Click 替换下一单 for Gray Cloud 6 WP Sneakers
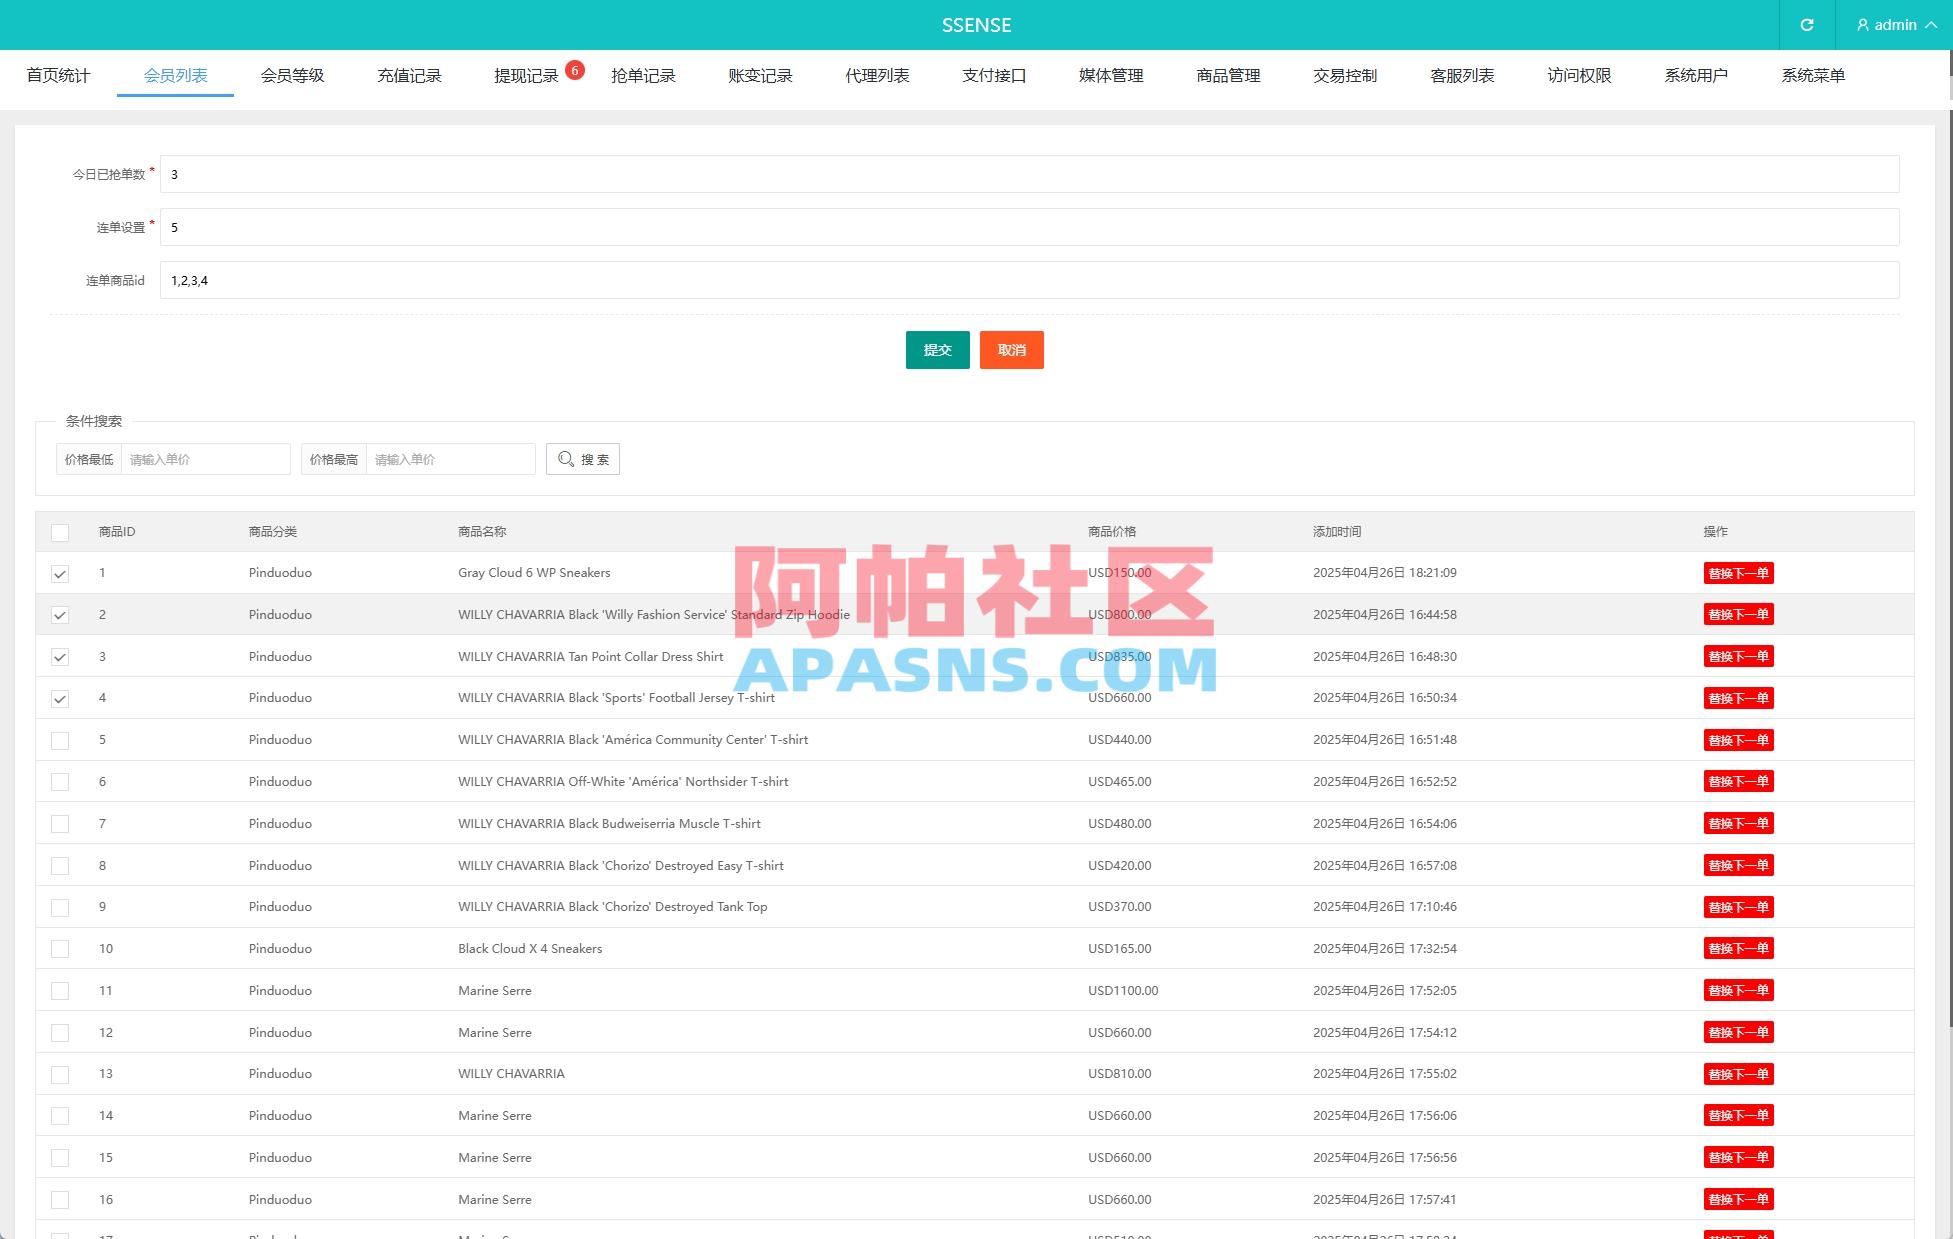The width and height of the screenshot is (1953, 1239). pos(1738,572)
